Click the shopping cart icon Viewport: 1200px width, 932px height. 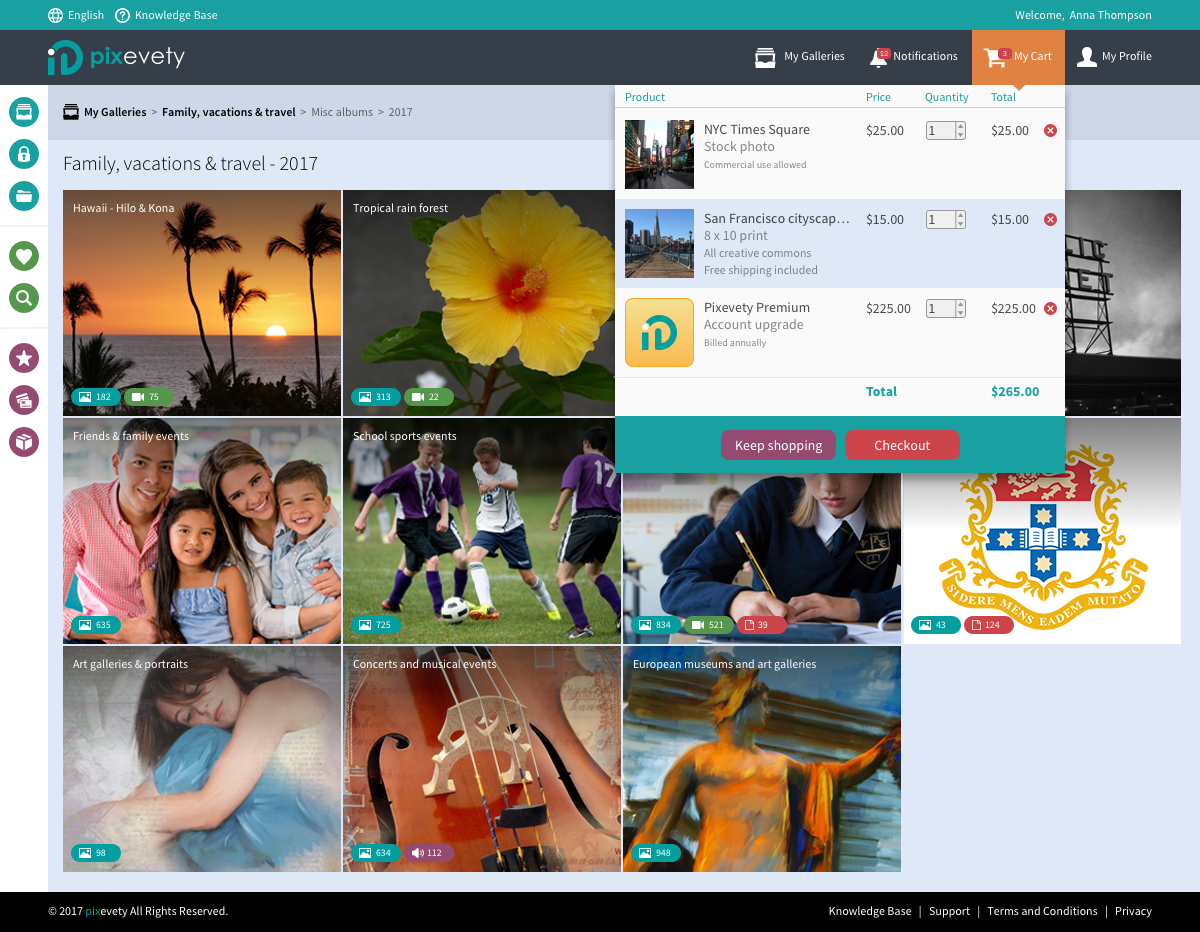tap(995, 57)
